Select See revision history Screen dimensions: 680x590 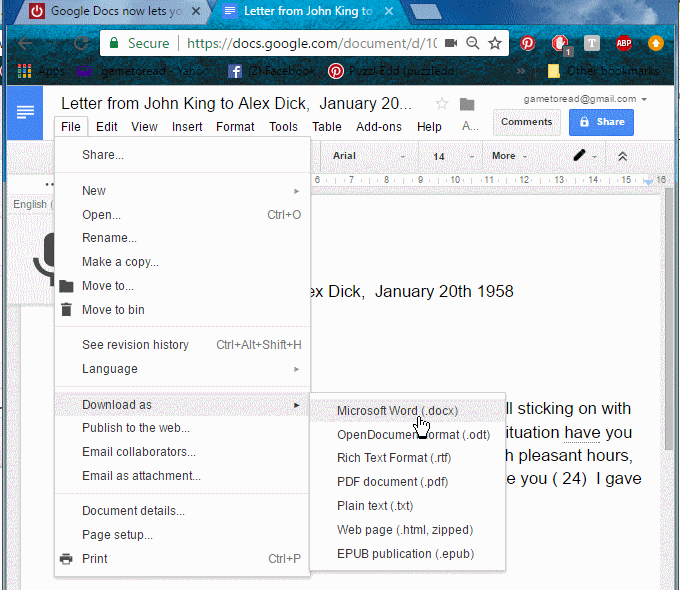(182, 345)
